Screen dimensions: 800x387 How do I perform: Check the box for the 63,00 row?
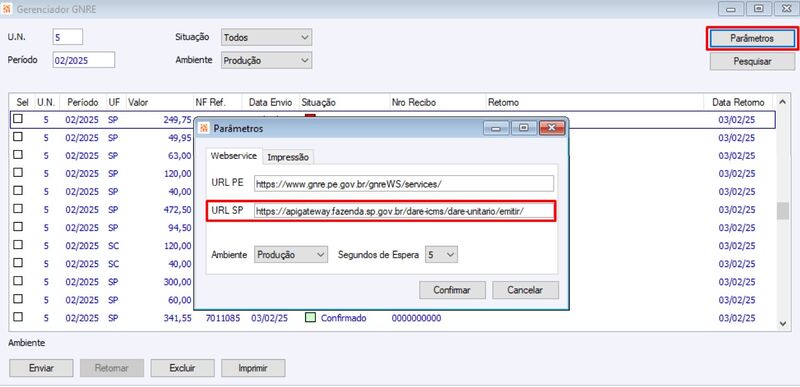[18, 154]
